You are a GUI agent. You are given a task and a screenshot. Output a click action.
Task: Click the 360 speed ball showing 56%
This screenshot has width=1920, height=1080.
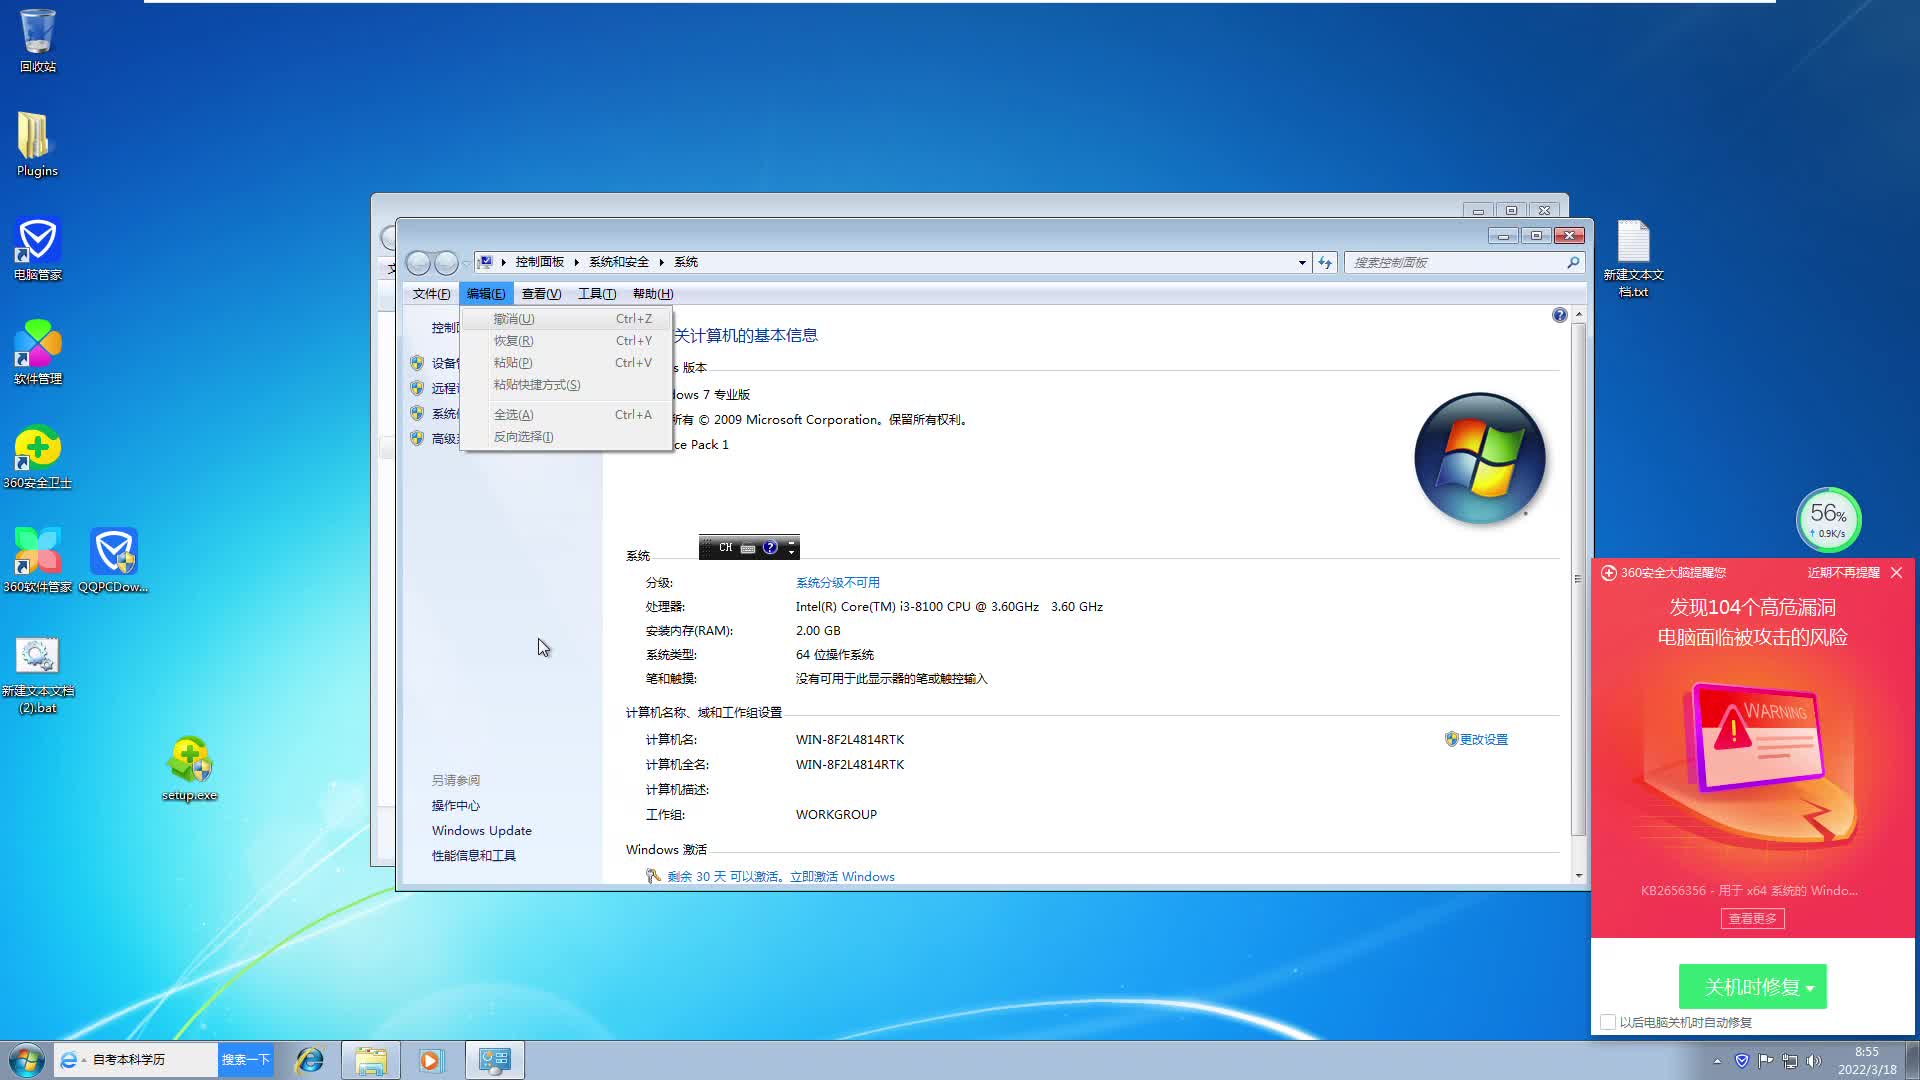coord(1828,519)
